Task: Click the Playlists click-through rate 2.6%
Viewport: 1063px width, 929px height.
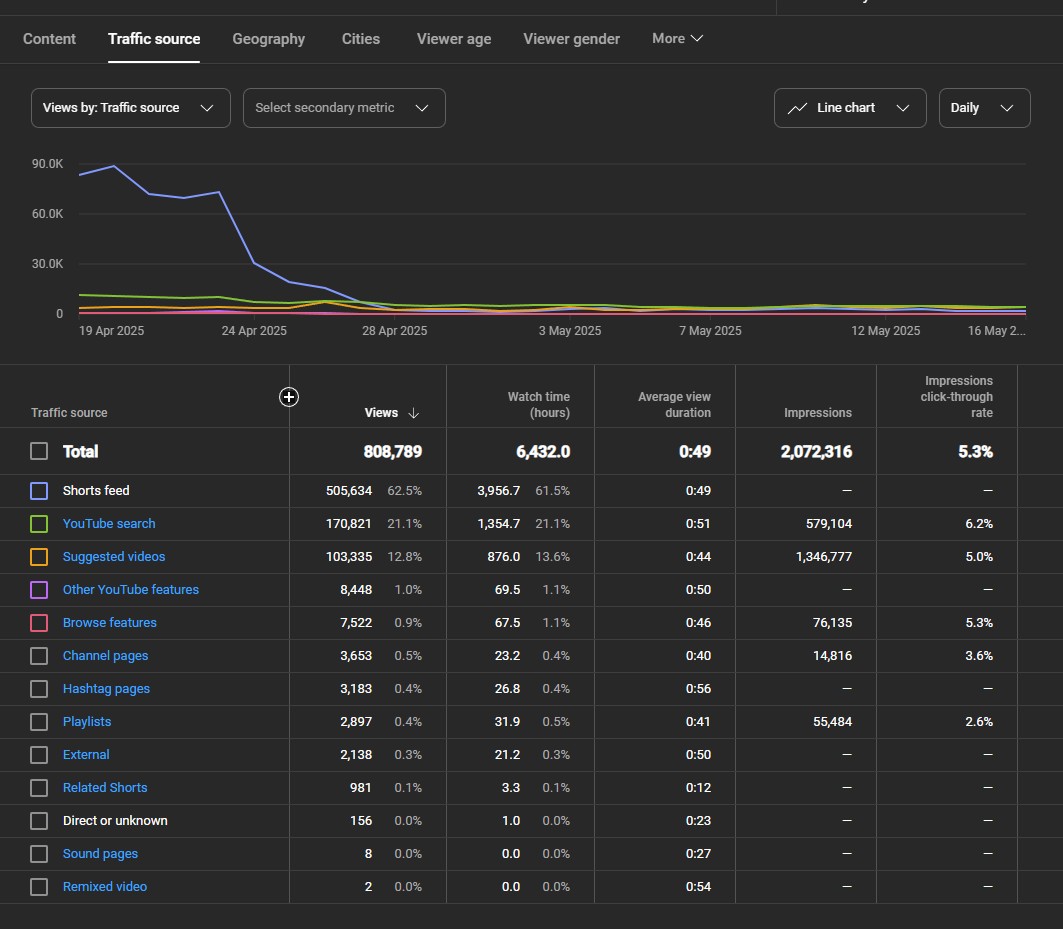Action: click(979, 722)
